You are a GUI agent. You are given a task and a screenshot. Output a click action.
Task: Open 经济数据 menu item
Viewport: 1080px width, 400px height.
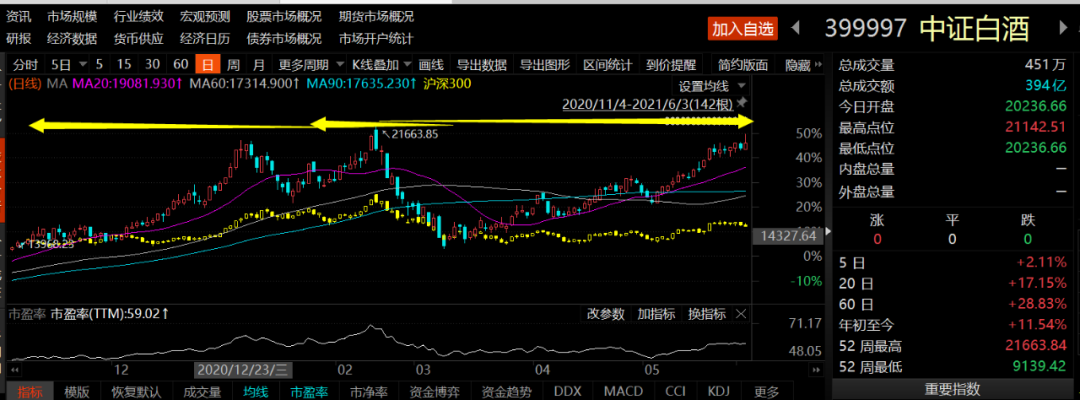72,39
